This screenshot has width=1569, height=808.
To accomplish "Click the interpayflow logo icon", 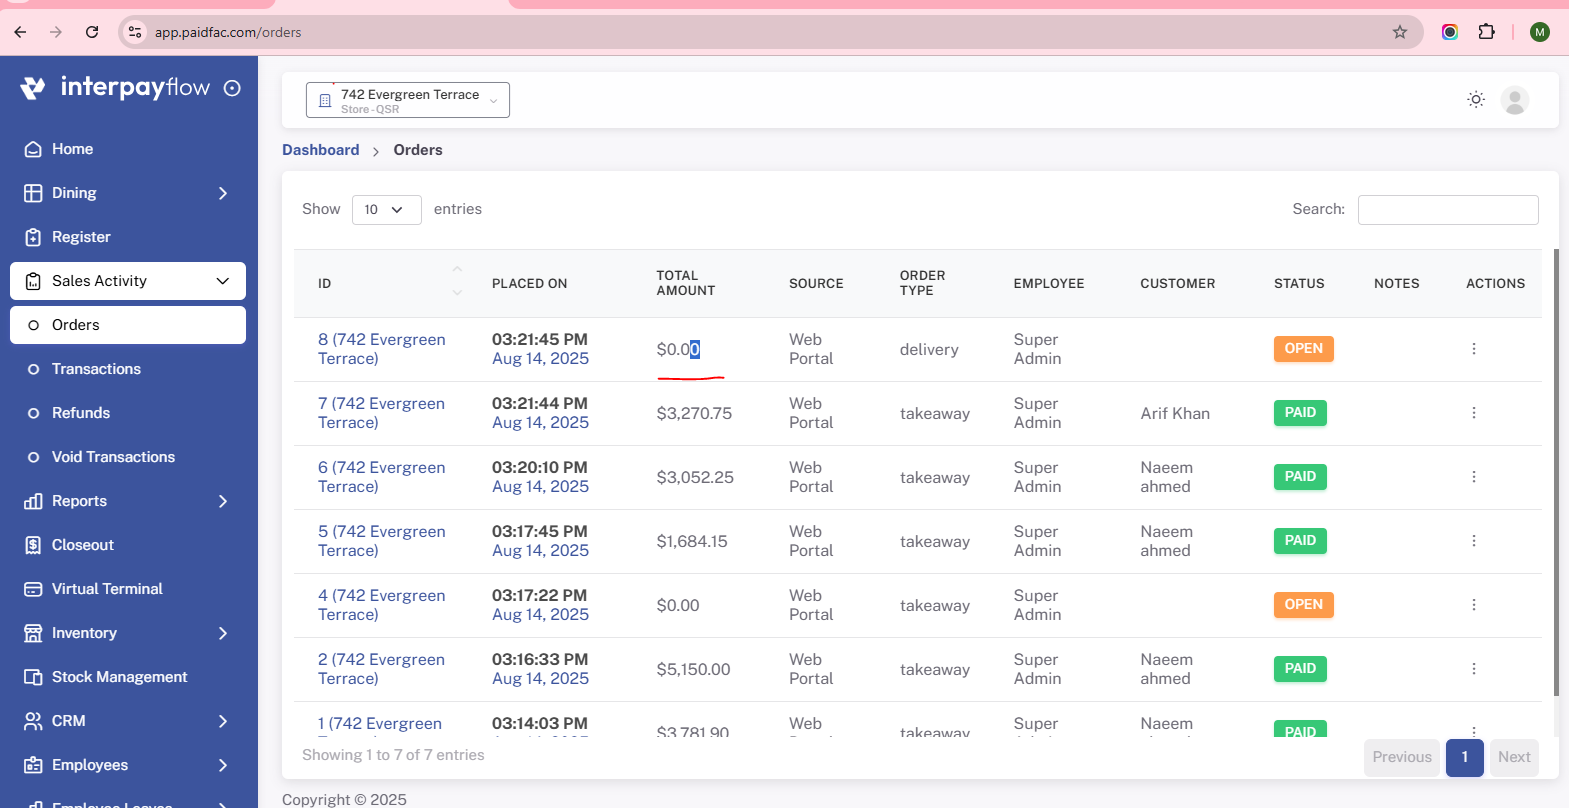I will coord(33,88).
